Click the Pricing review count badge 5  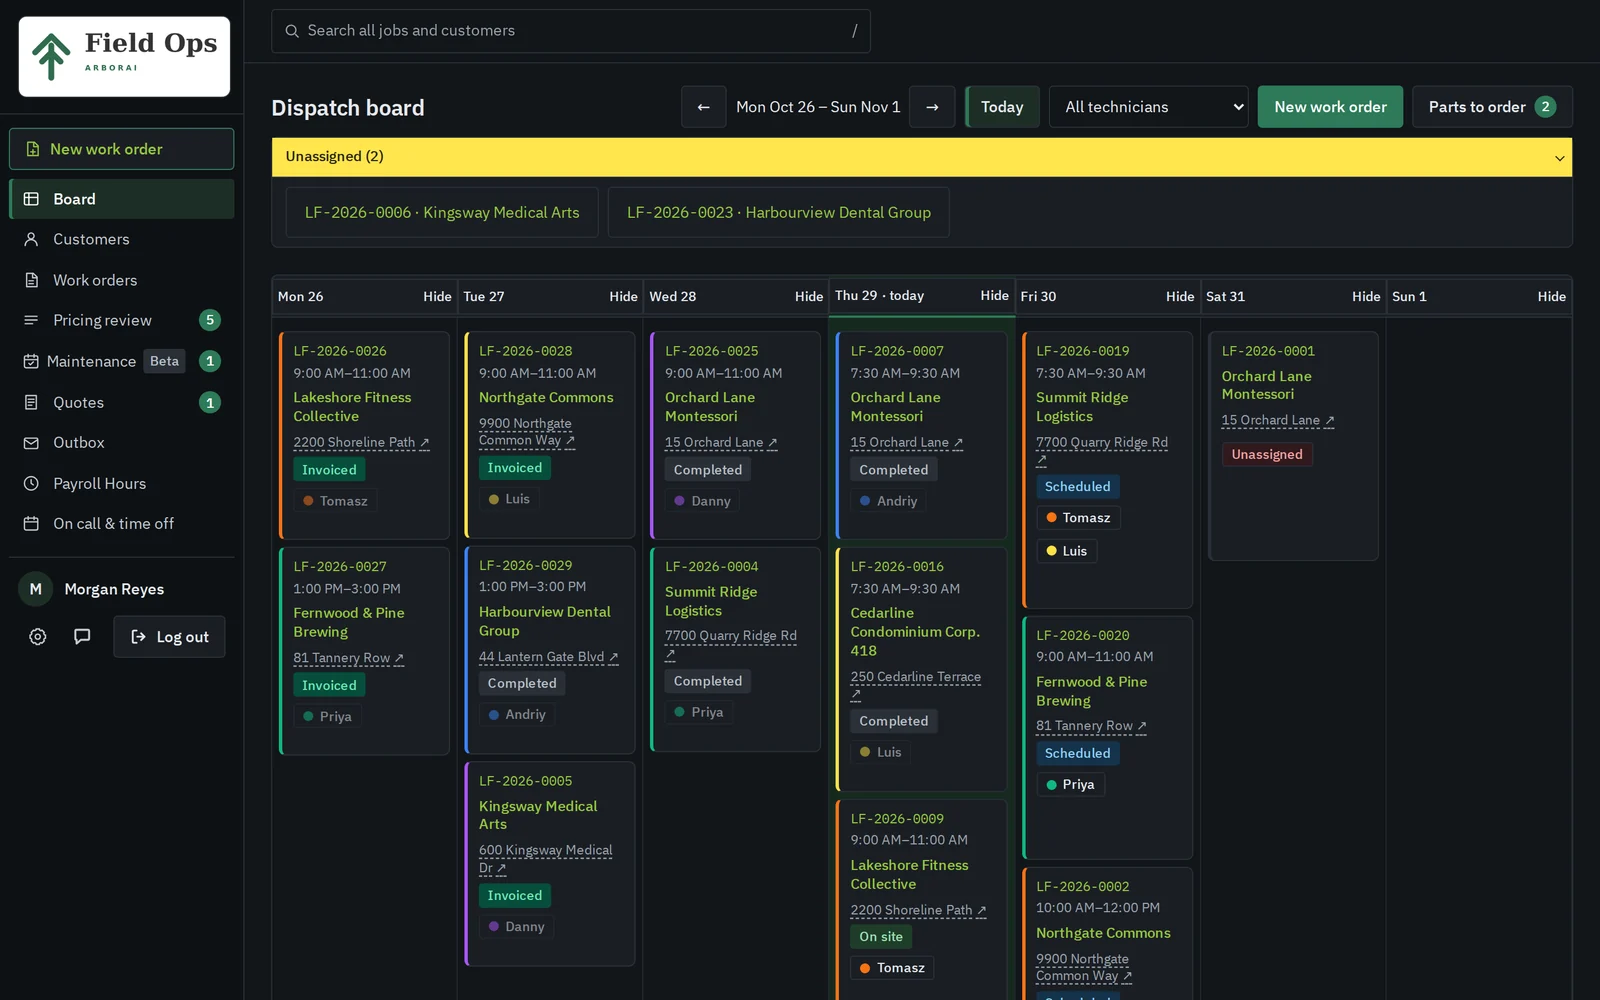(210, 320)
